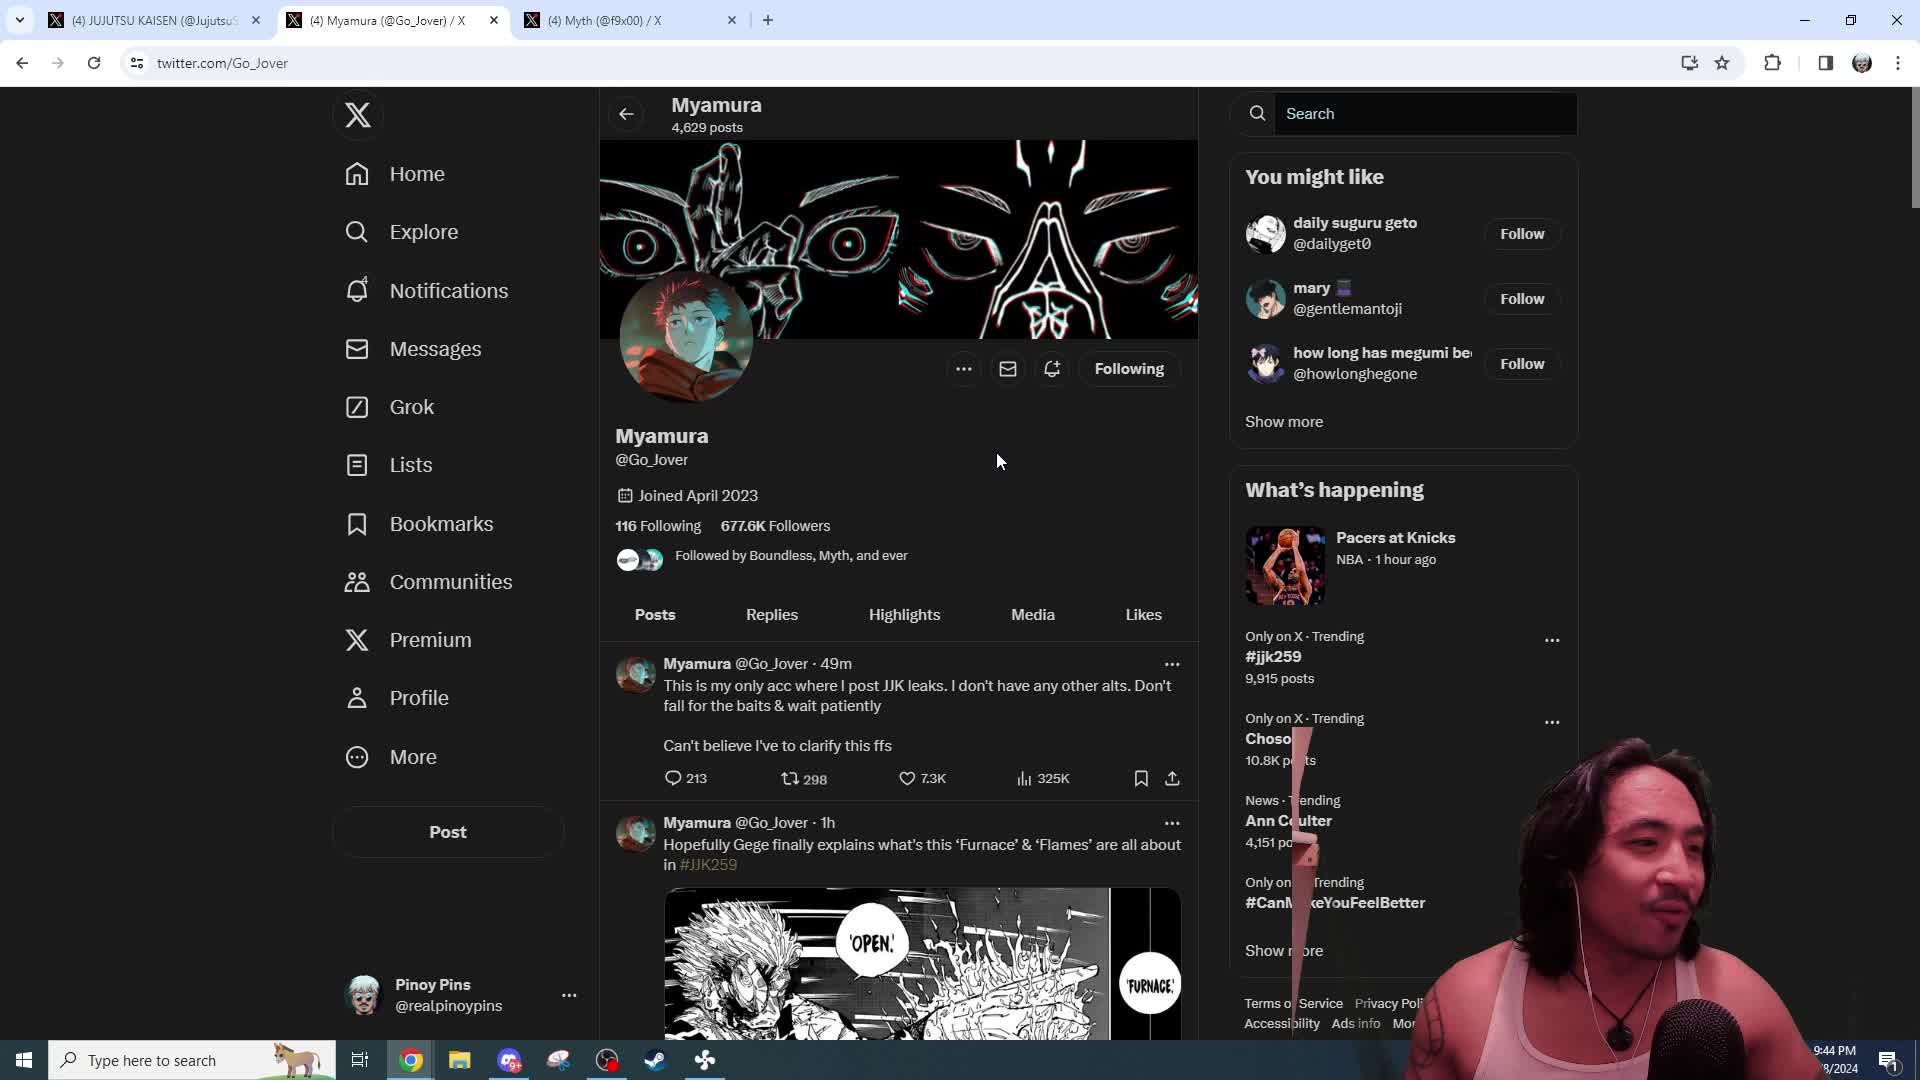This screenshot has width=1920, height=1080.
Task: Open options for Choso trend
Action: click(x=1552, y=722)
